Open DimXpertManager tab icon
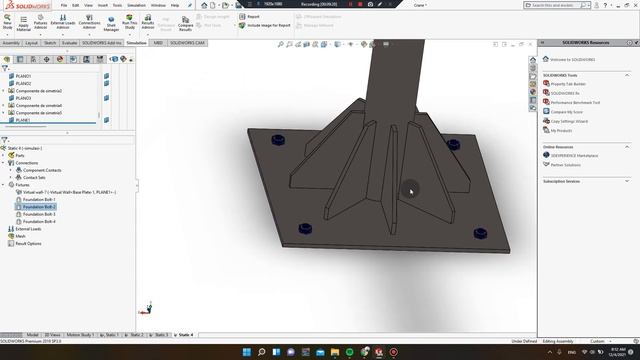640x360 pixels. click(x=47, y=60)
